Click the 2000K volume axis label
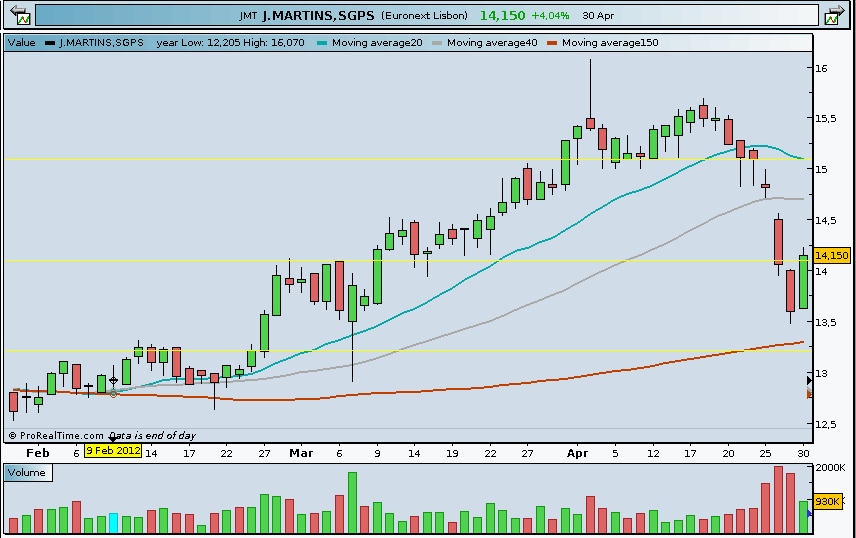856x538 pixels. (x=830, y=468)
